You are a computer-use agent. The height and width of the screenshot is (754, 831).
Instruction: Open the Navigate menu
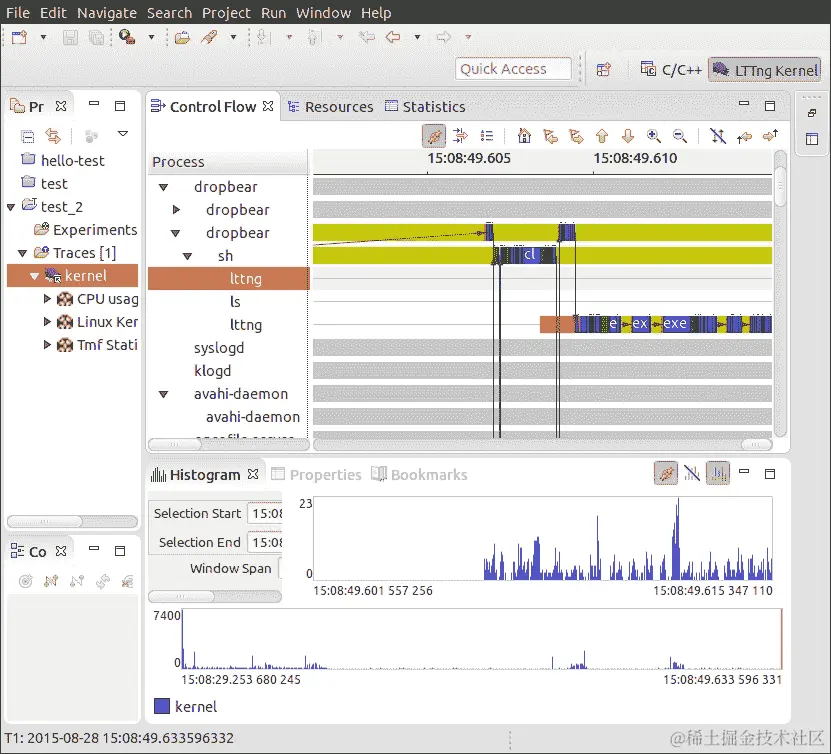107,12
